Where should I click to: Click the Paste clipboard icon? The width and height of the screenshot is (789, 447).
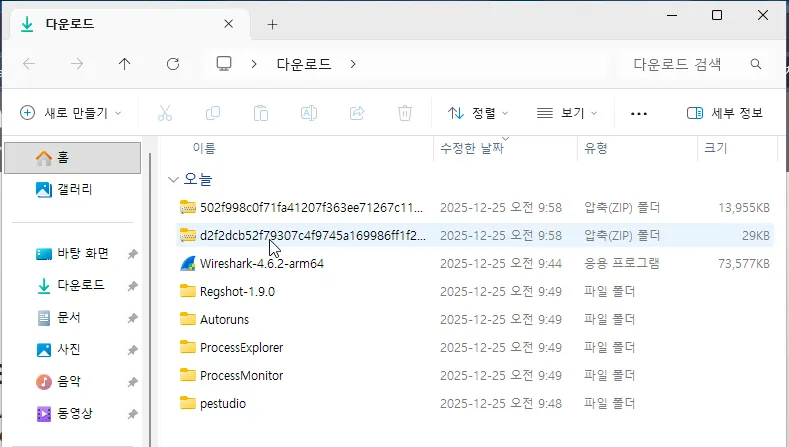tap(261, 113)
